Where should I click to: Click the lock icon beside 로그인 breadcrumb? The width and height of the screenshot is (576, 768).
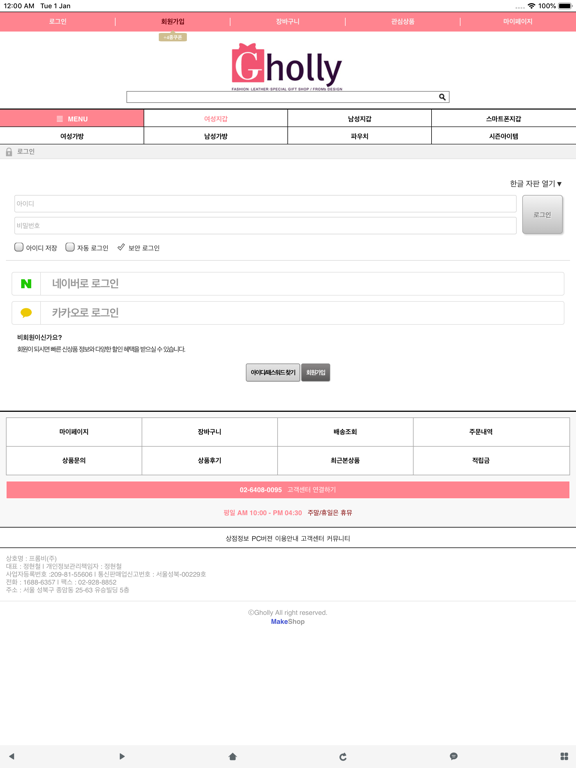tap(9, 152)
